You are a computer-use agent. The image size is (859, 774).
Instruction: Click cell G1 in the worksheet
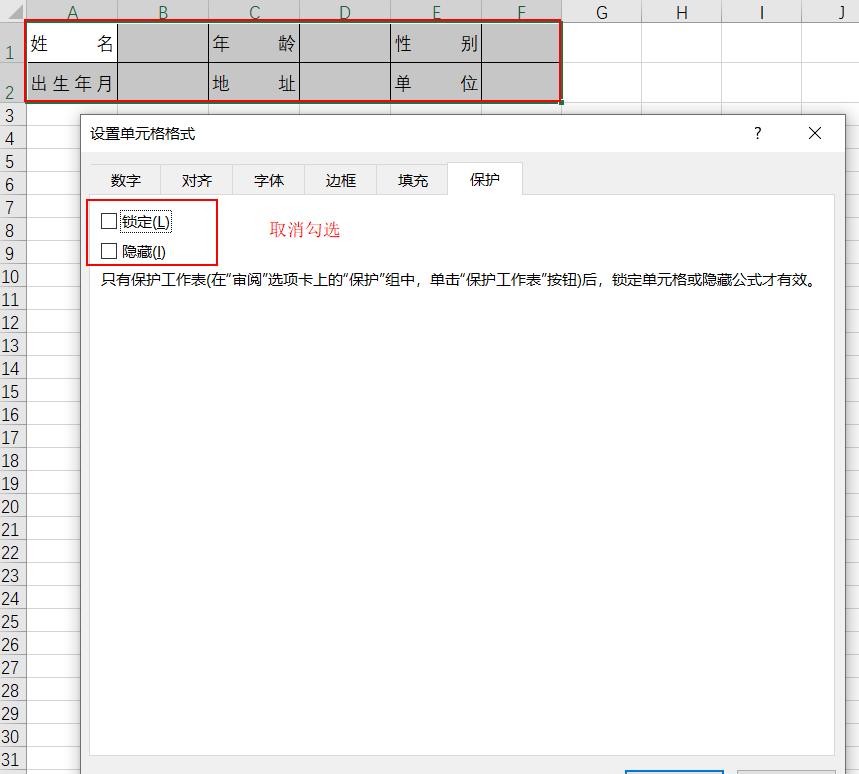point(602,43)
